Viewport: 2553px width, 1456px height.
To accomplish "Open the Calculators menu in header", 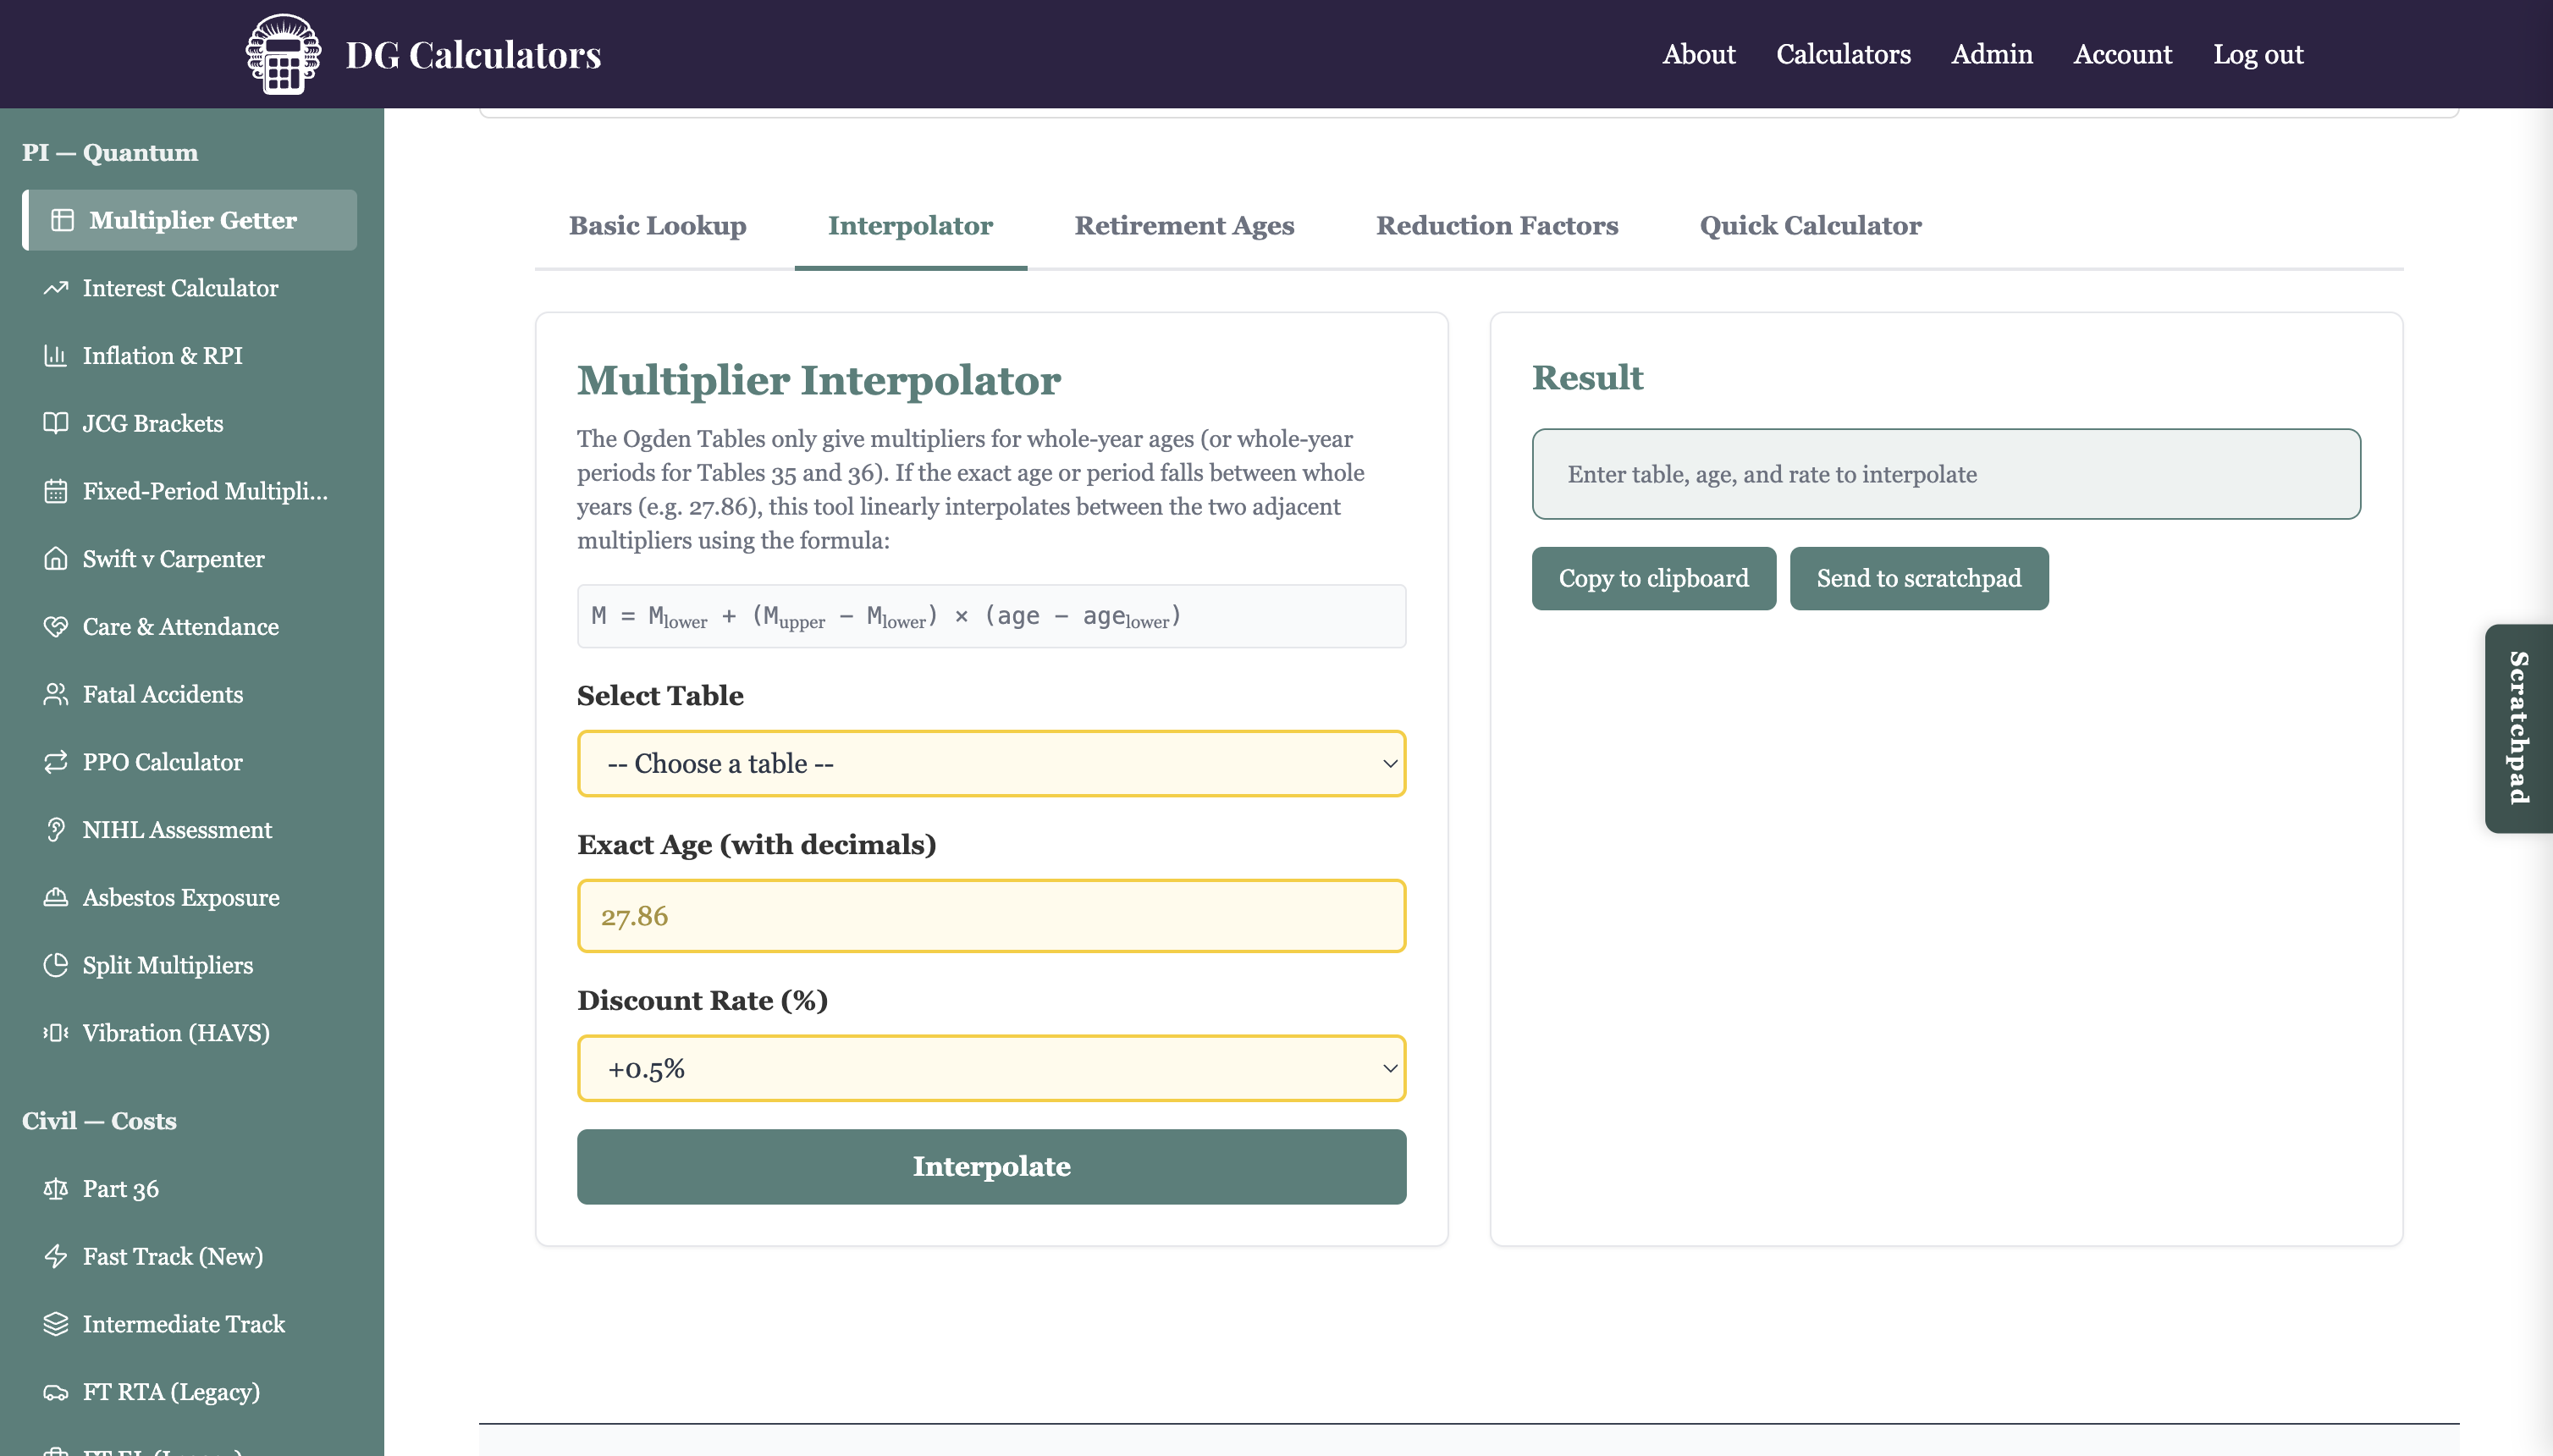I will [1843, 54].
